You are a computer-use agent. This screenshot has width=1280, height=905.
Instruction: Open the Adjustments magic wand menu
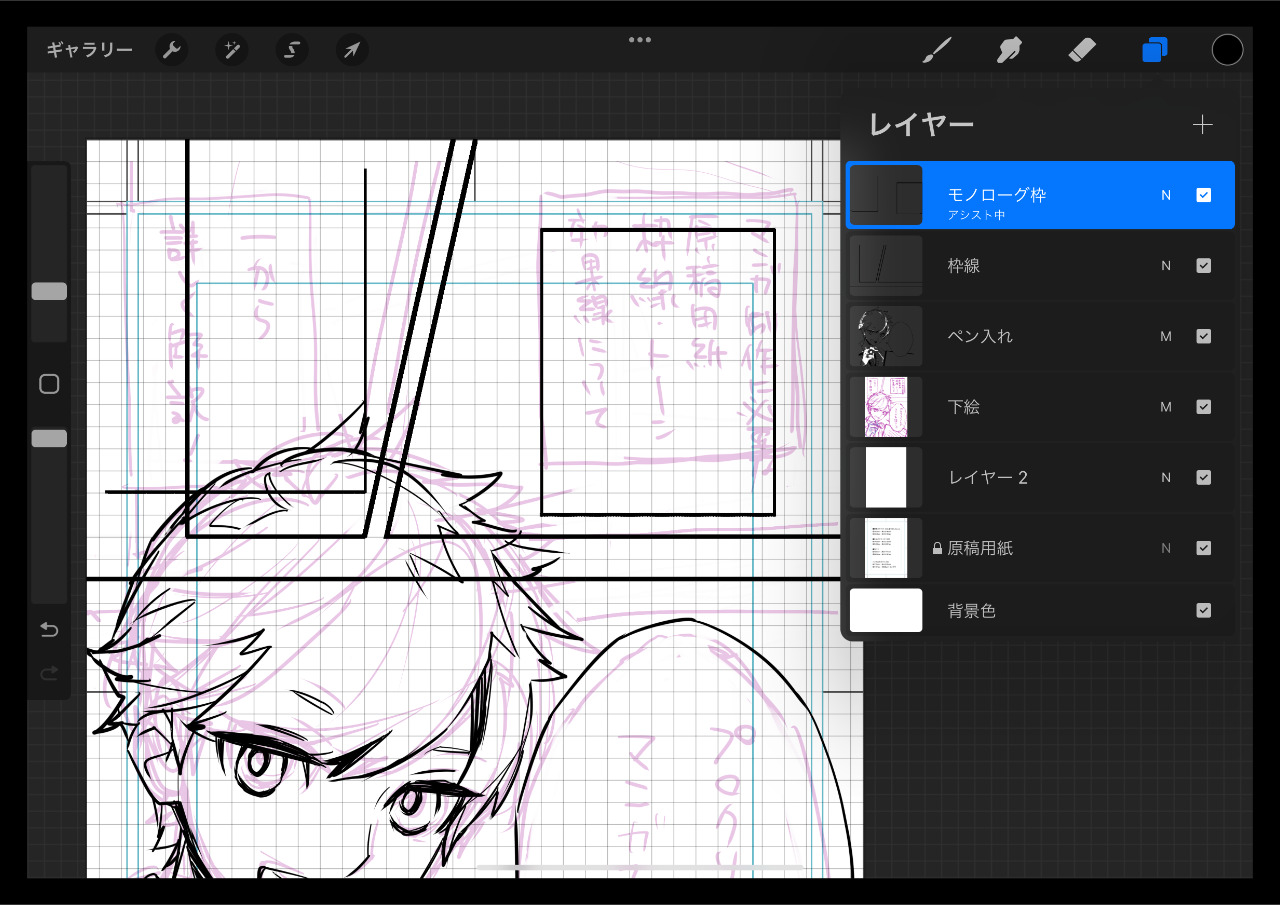coord(232,50)
